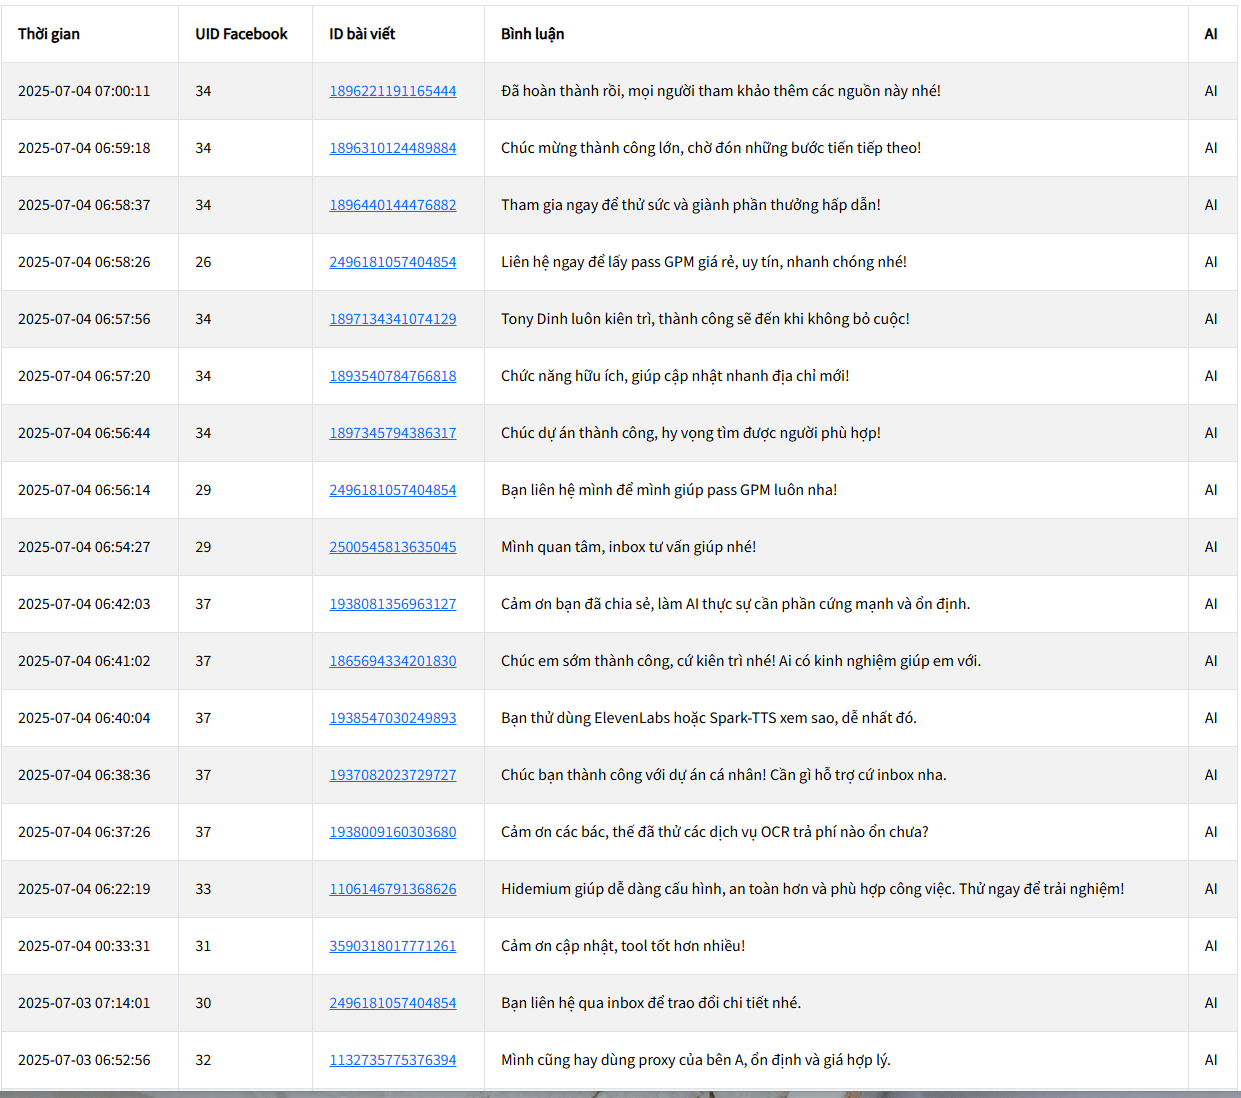Select timestamp 2025-07-04 06:59:18

84,148
